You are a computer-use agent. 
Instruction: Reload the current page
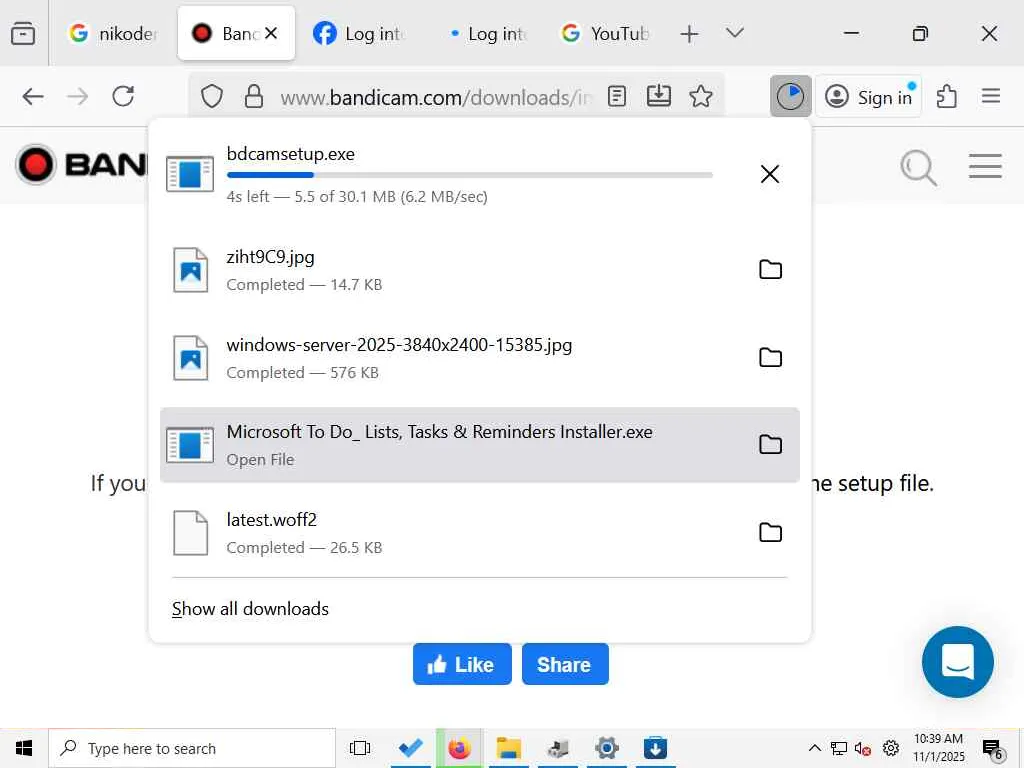123,97
